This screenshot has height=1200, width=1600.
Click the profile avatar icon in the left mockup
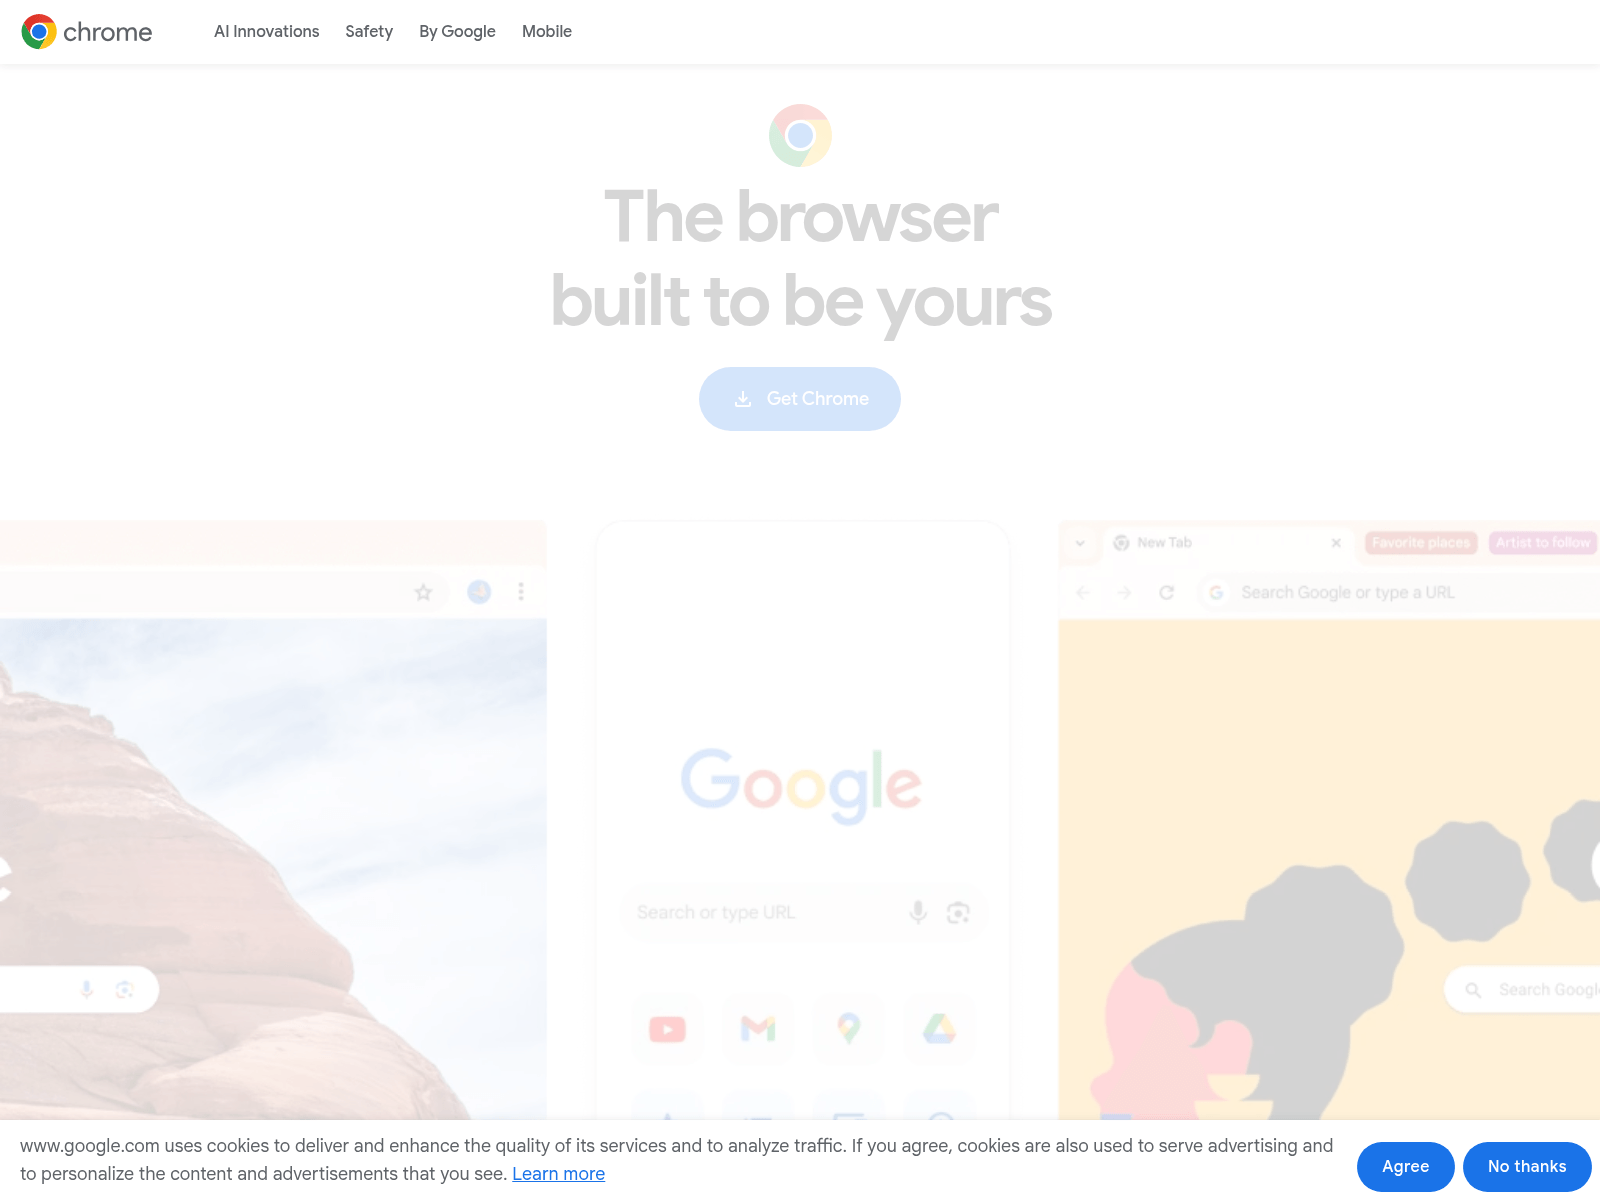tap(479, 592)
